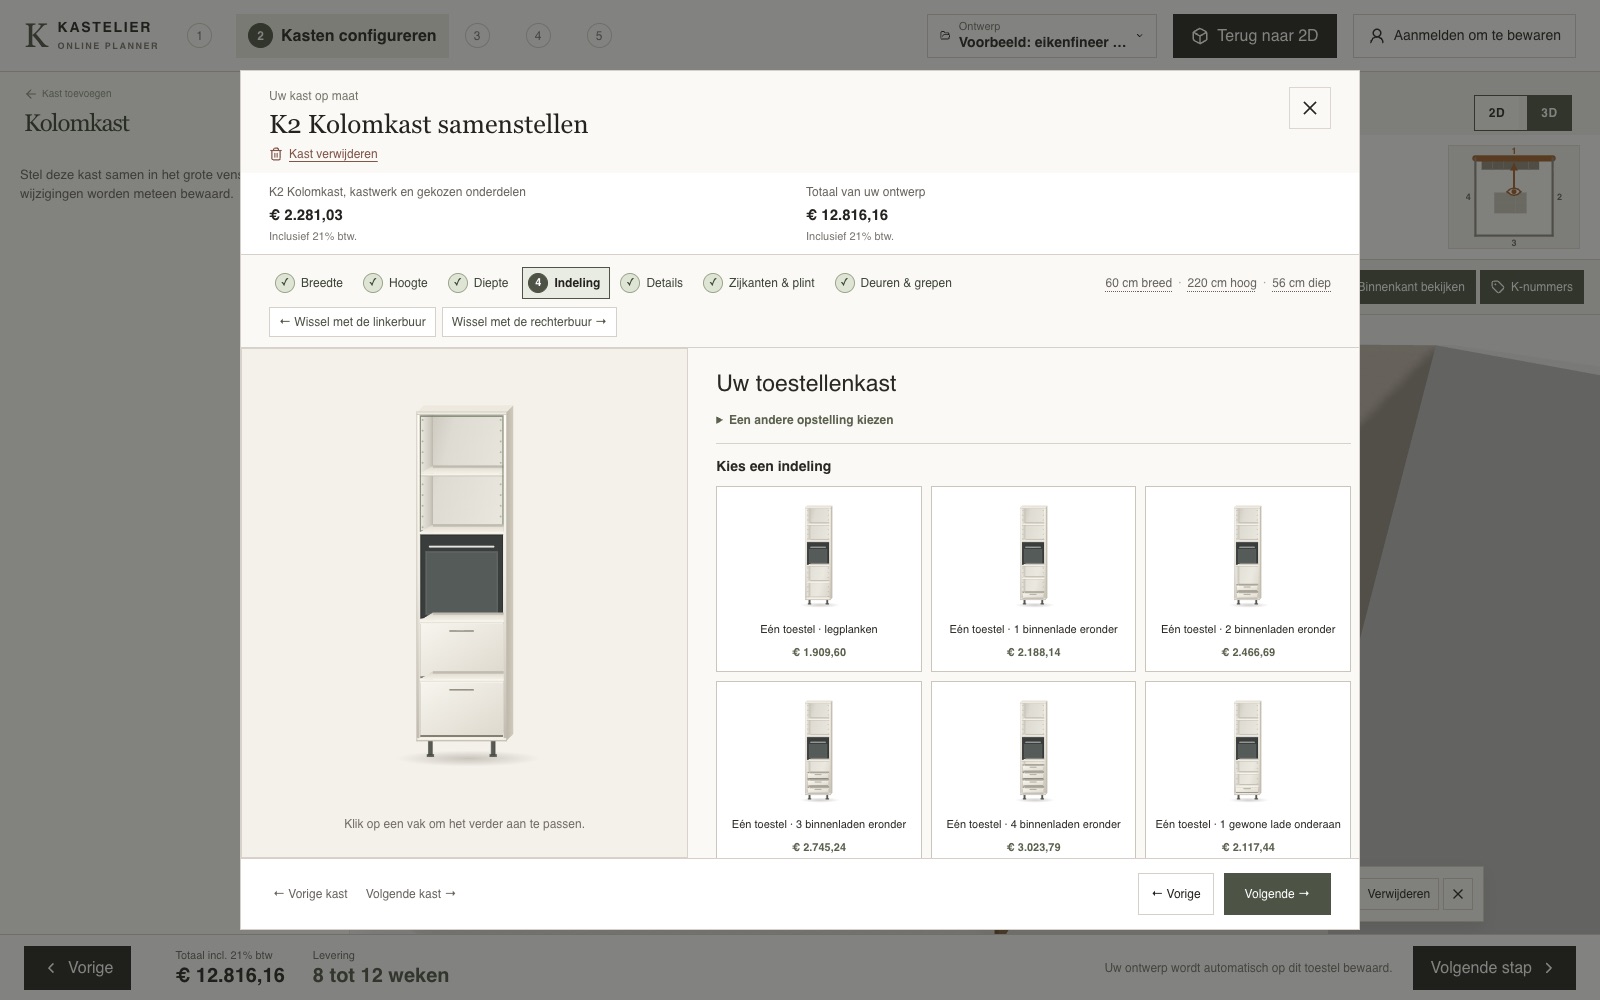Click the cube icon in Terug naar 2D
This screenshot has width=1600, height=1000.
(1200, 36)
